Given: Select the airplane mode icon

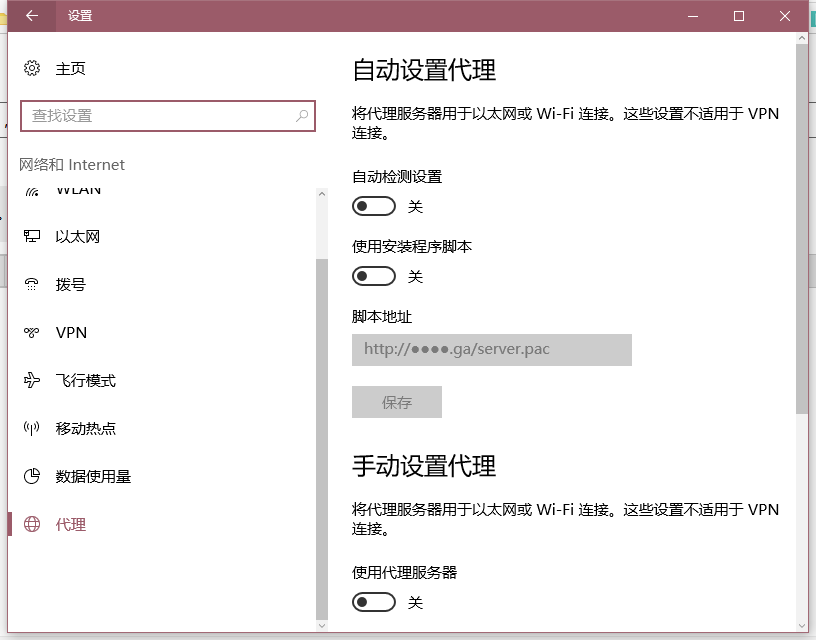Looking at the screenshot, I should [x=32, y=380].
